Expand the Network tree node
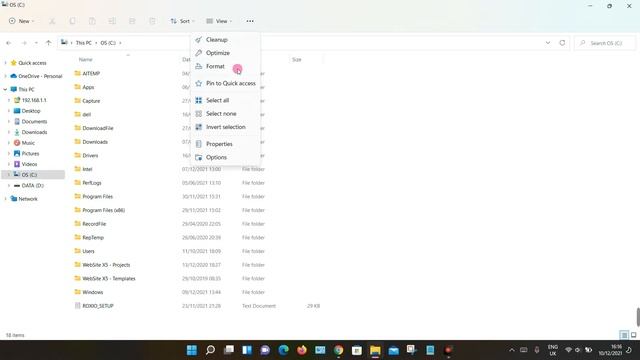640x360 pixels. 5,199
